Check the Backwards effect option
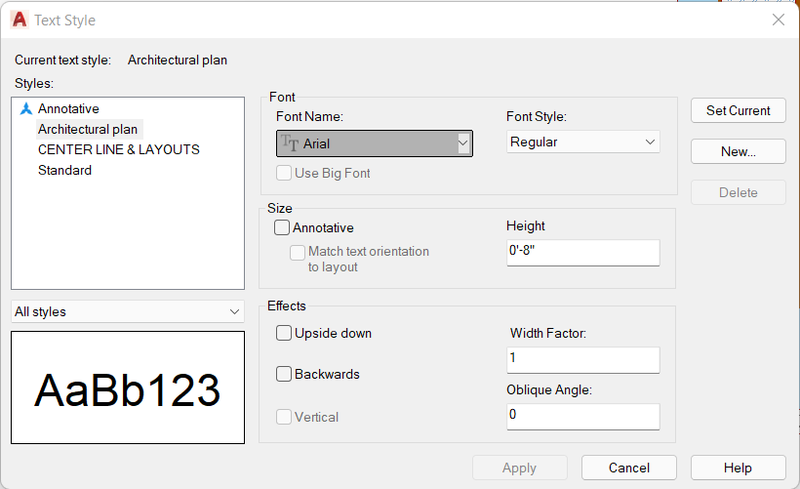 pyautogui.click(x=284, y=374)
